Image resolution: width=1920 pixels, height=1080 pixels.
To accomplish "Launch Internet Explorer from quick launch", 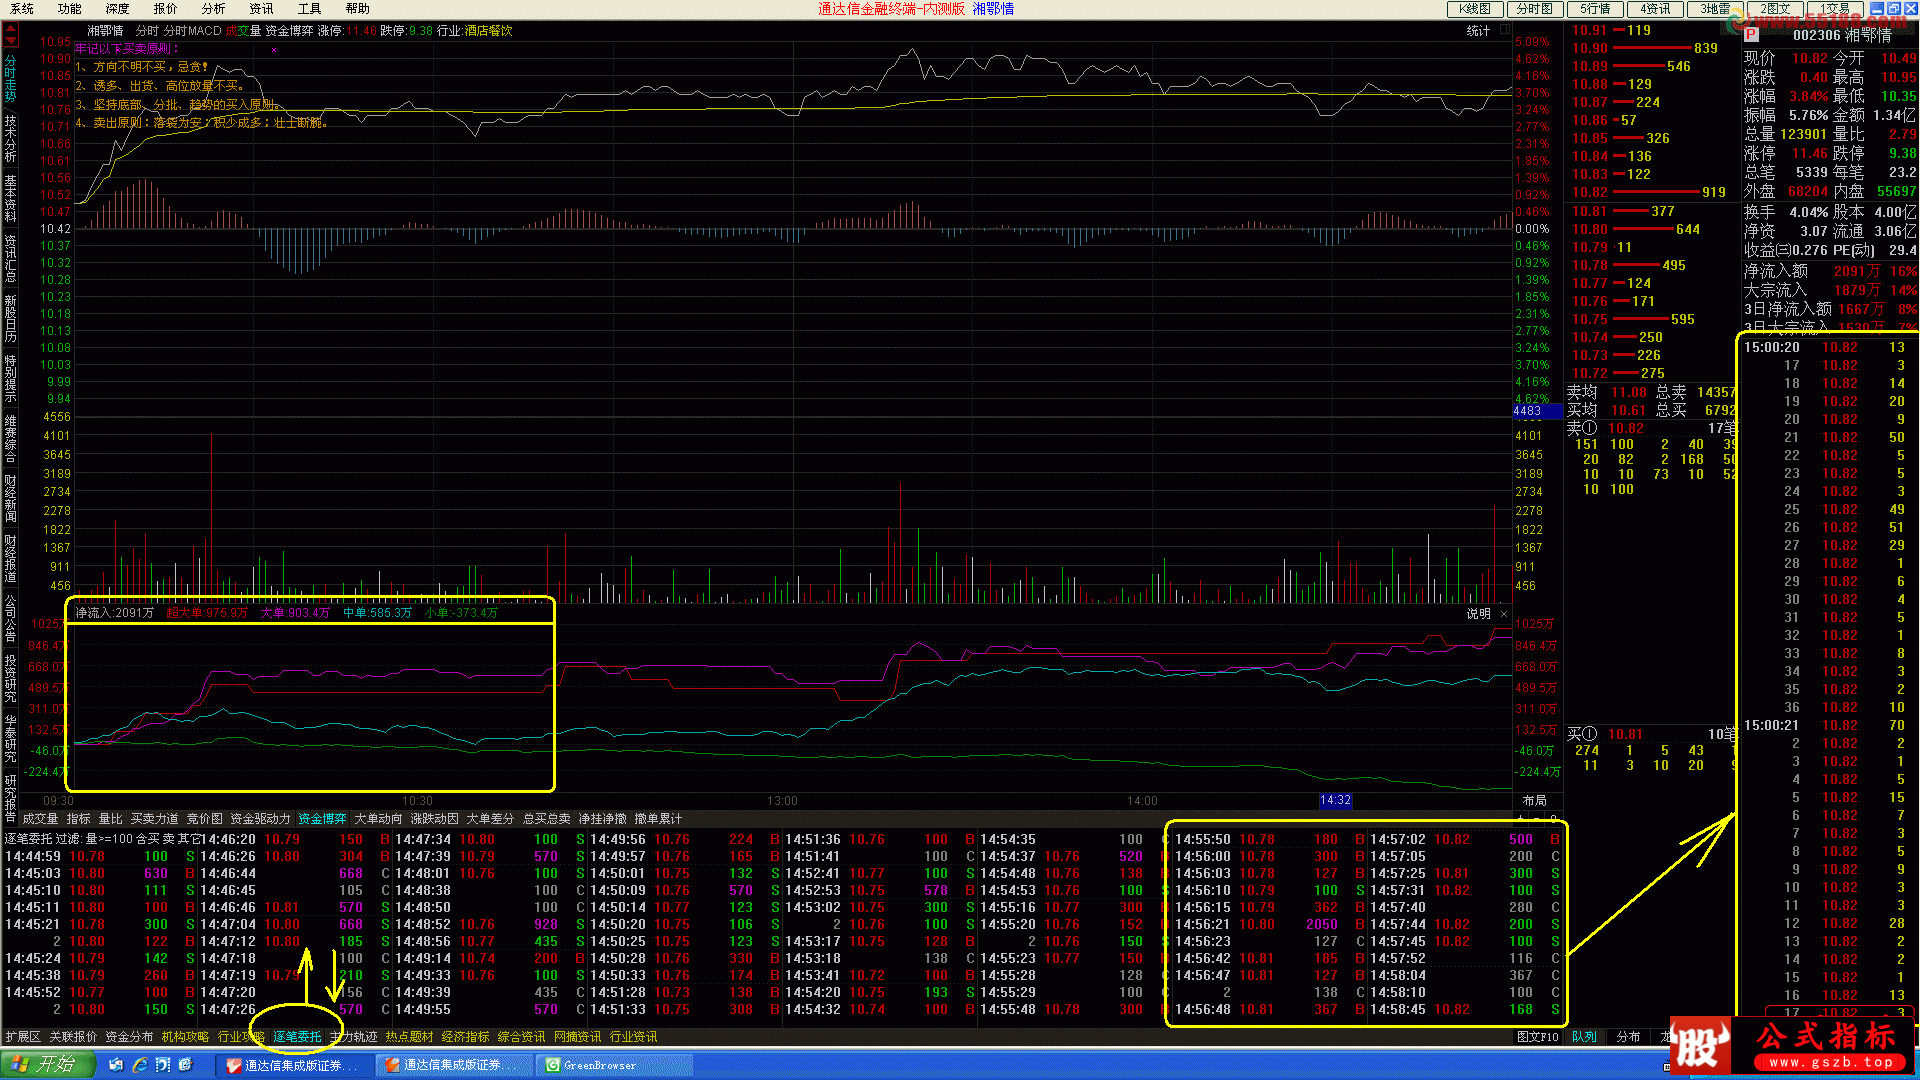I will click(x=140, y=1065).
